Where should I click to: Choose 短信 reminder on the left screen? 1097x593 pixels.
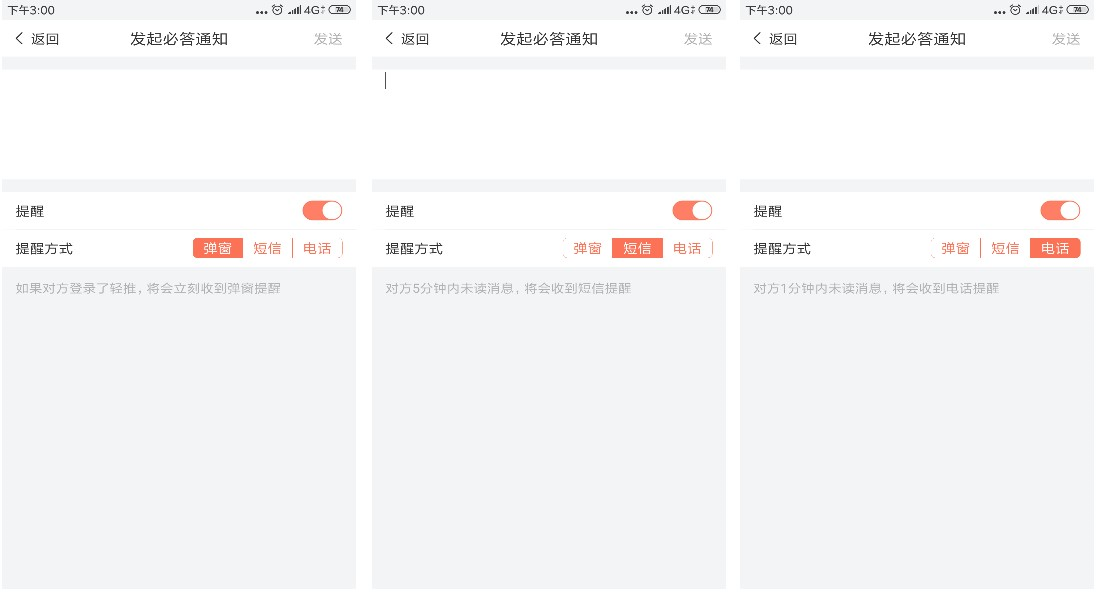(x=267, y=249)
